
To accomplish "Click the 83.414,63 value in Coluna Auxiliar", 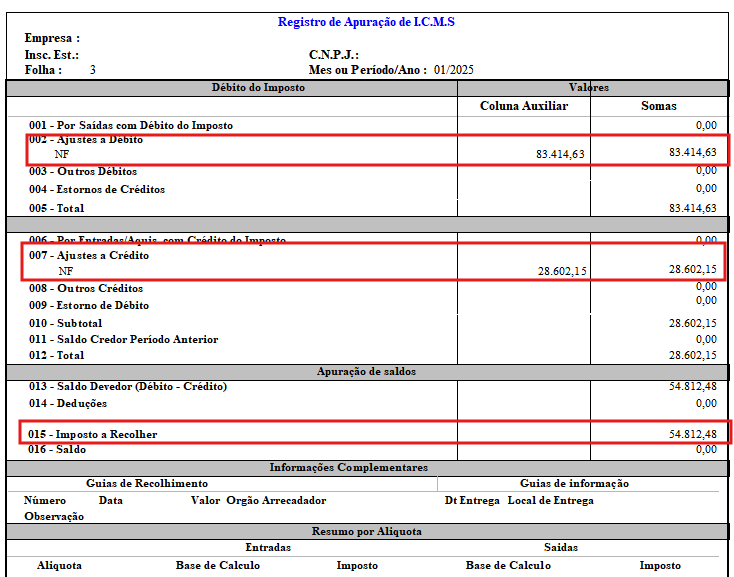I will pyautogui.click(x=560, y=154).
